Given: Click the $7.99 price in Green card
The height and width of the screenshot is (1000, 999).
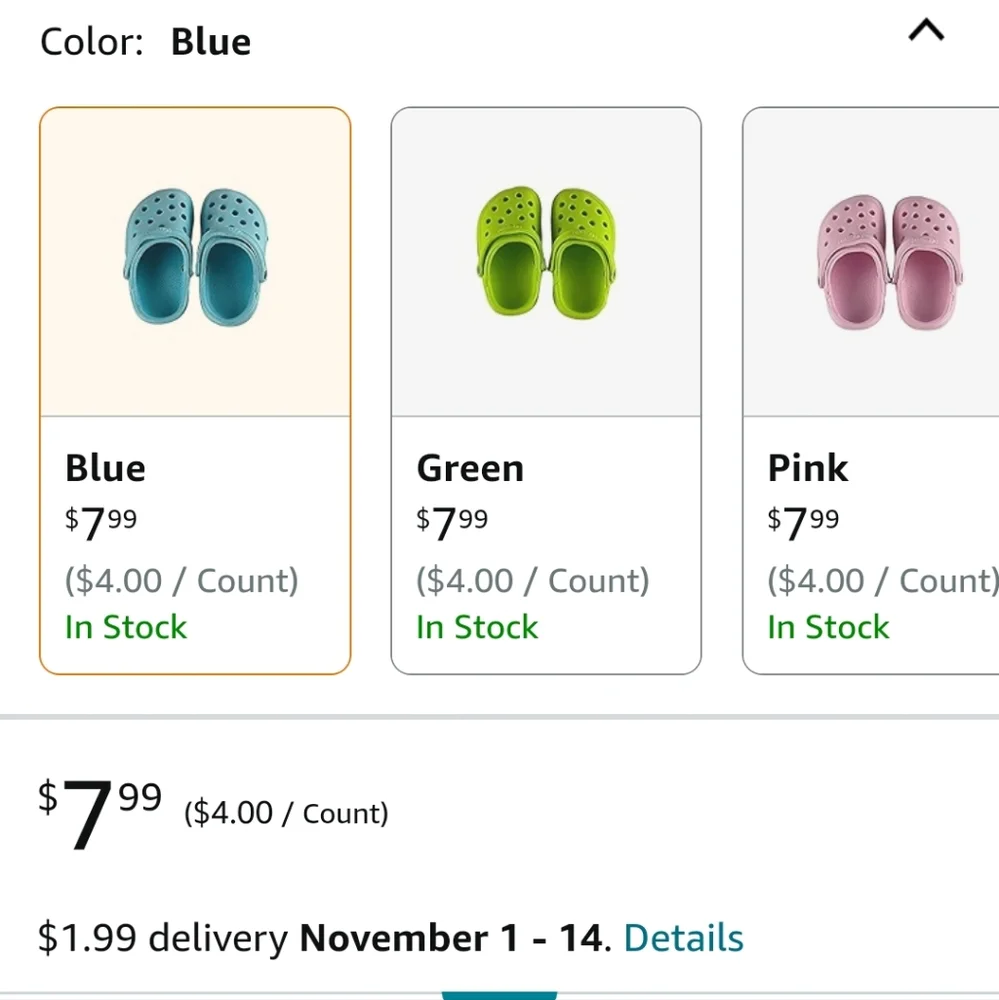Looking at the screenshot, I should click(452, 522).
